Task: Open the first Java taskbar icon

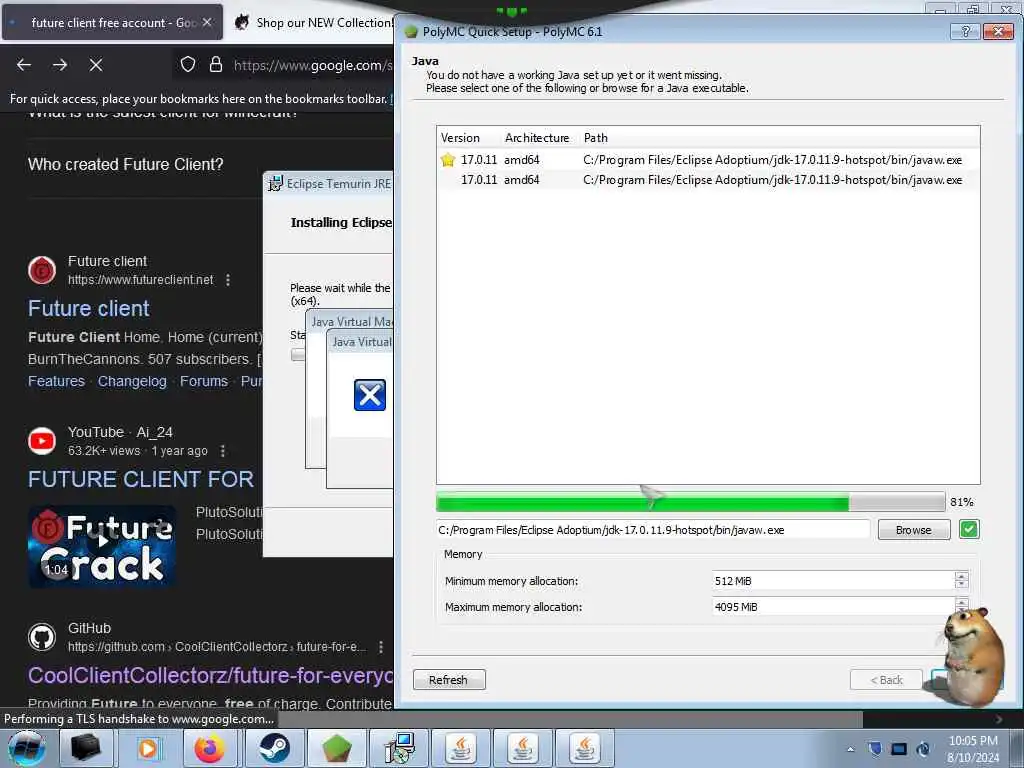Action: (x=461, y=748)
